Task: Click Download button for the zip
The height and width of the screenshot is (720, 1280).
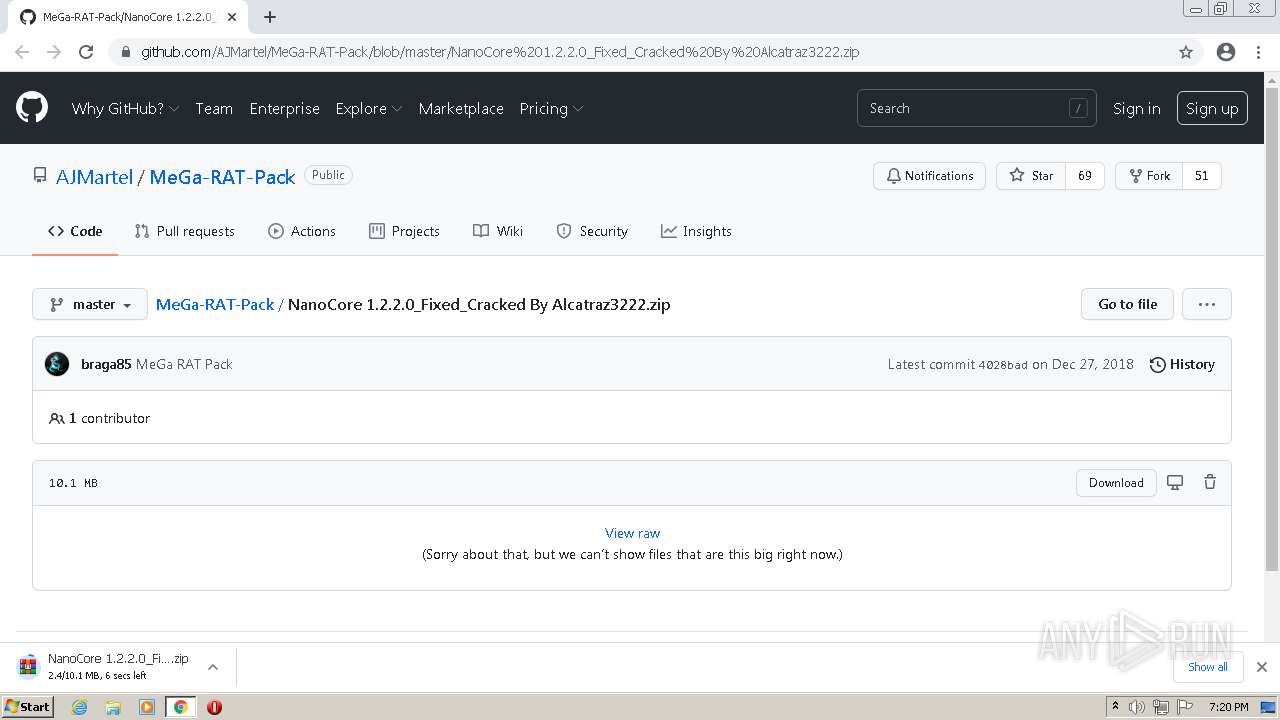Action: pyautogui.click(x=1116, y=482)
